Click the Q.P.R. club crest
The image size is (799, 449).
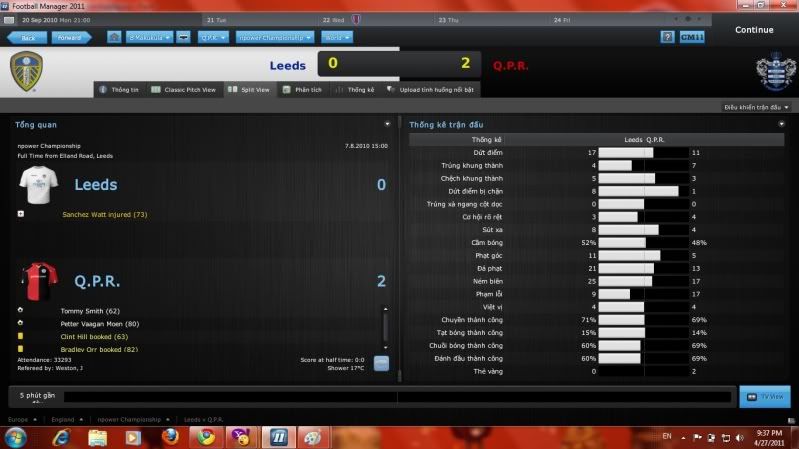tap(776, 71)
